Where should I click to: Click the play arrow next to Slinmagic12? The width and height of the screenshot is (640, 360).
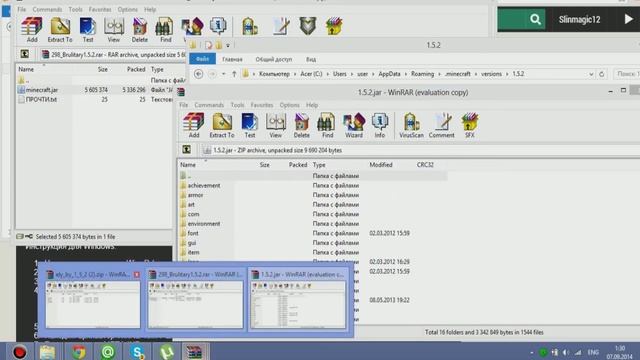628,19
